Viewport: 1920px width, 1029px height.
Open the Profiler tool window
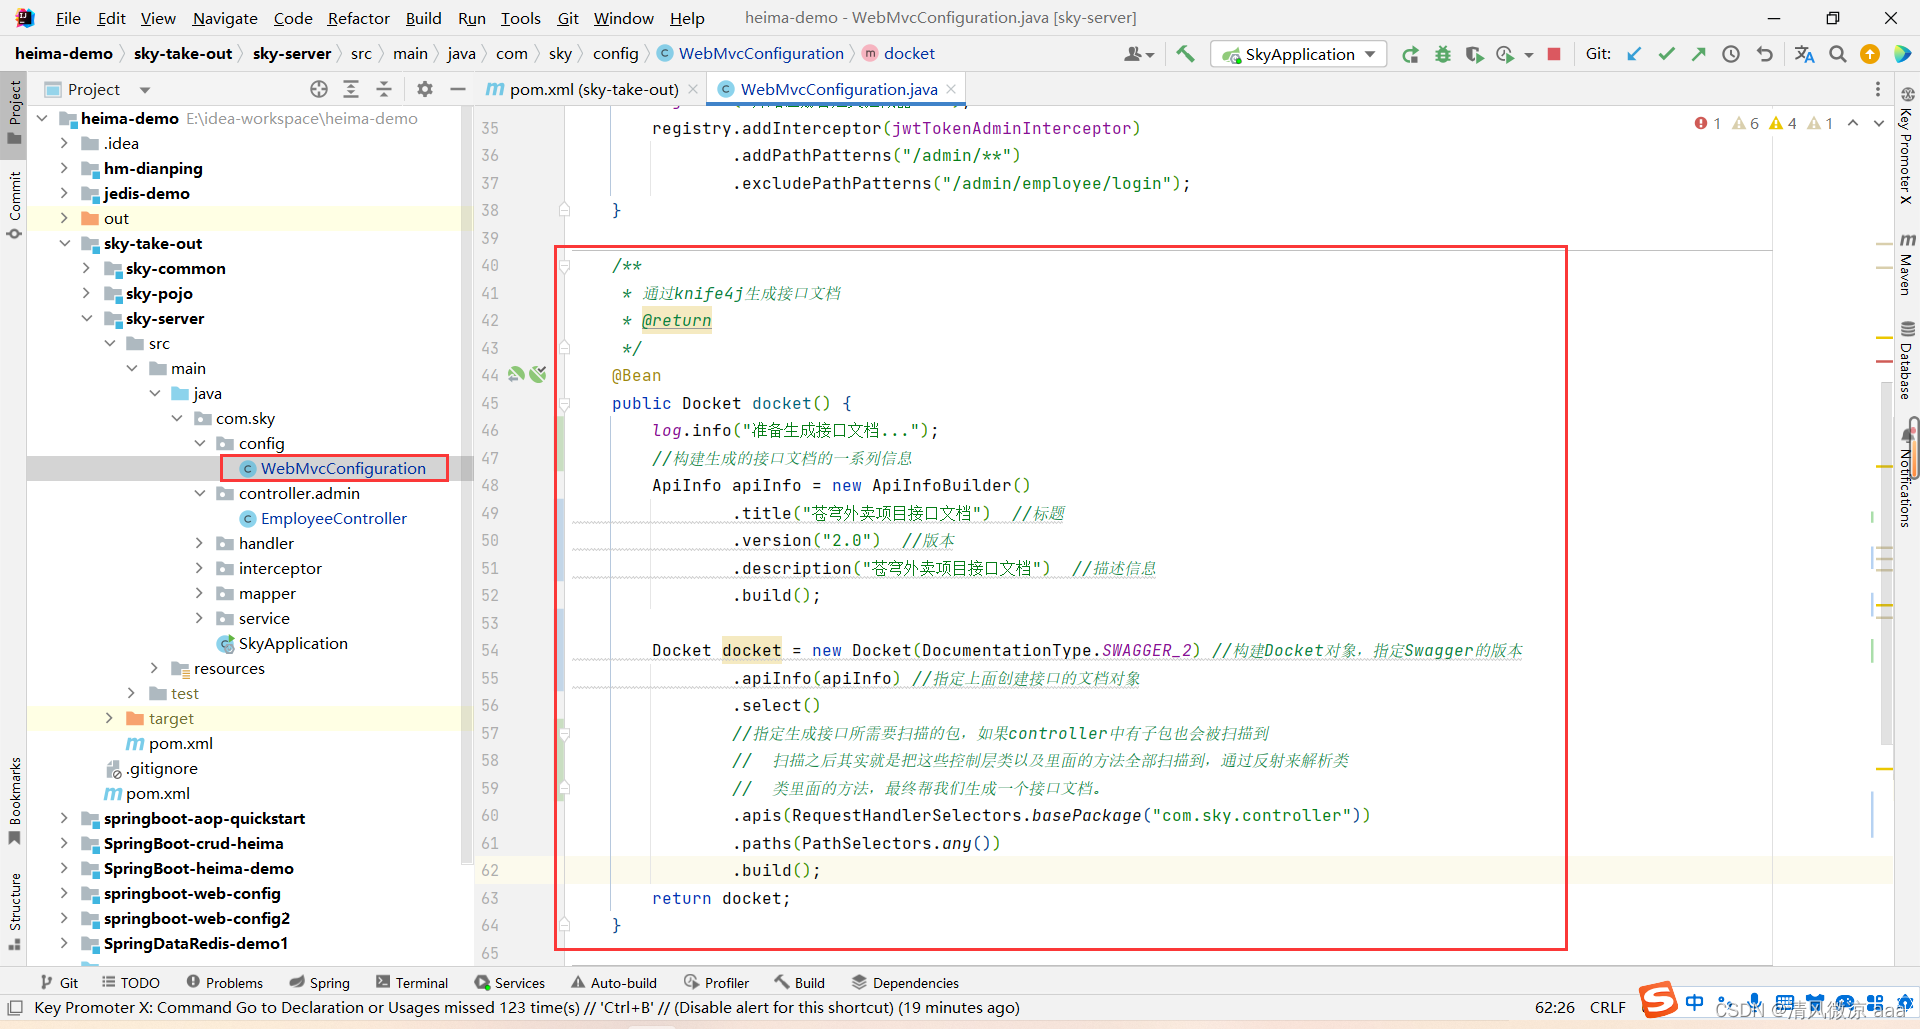[716, 983]
